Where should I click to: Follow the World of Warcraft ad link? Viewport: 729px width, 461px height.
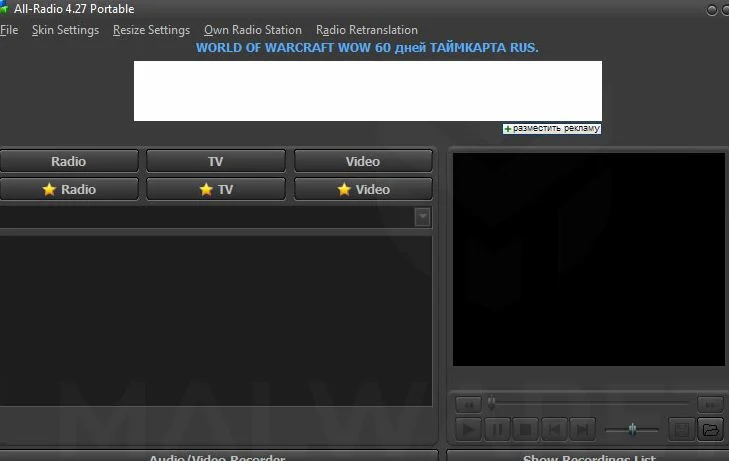(x=367, y=48)
